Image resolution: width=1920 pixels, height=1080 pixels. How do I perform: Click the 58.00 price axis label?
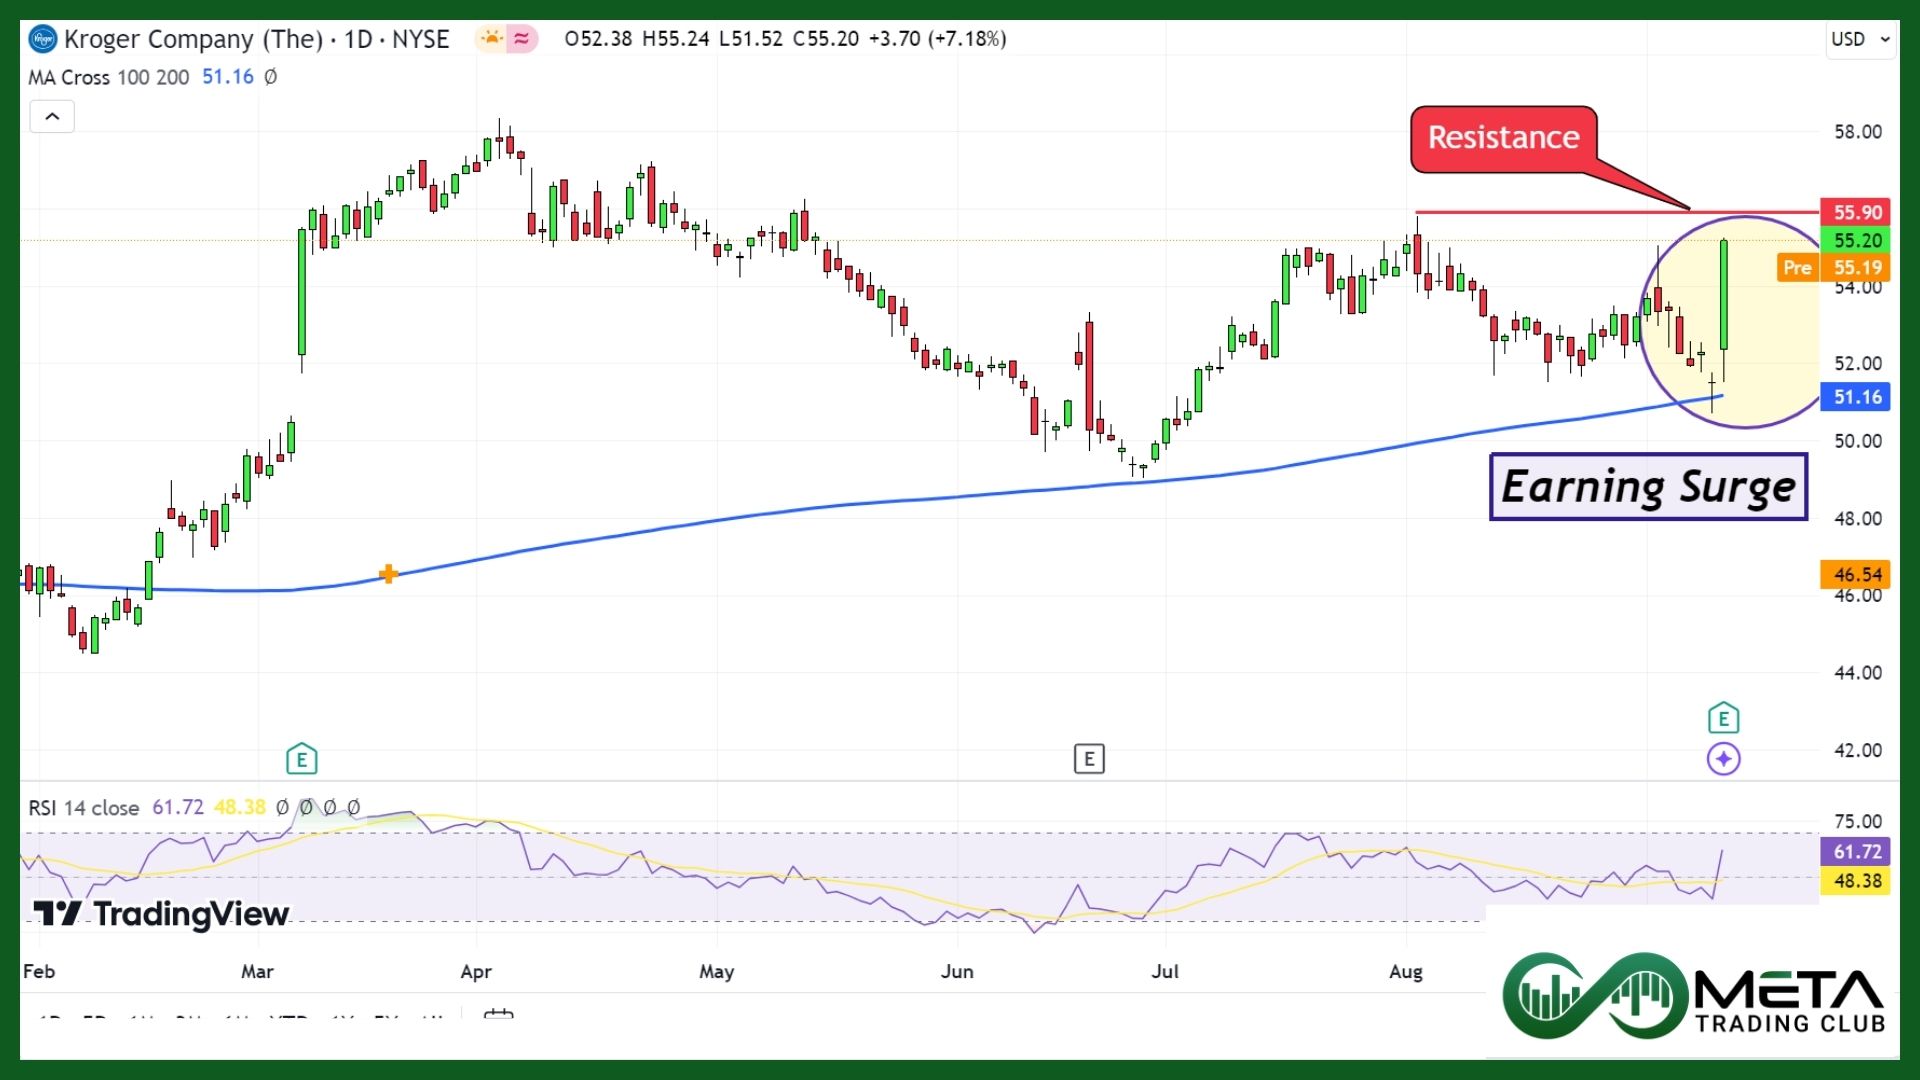click(1857, 132)
